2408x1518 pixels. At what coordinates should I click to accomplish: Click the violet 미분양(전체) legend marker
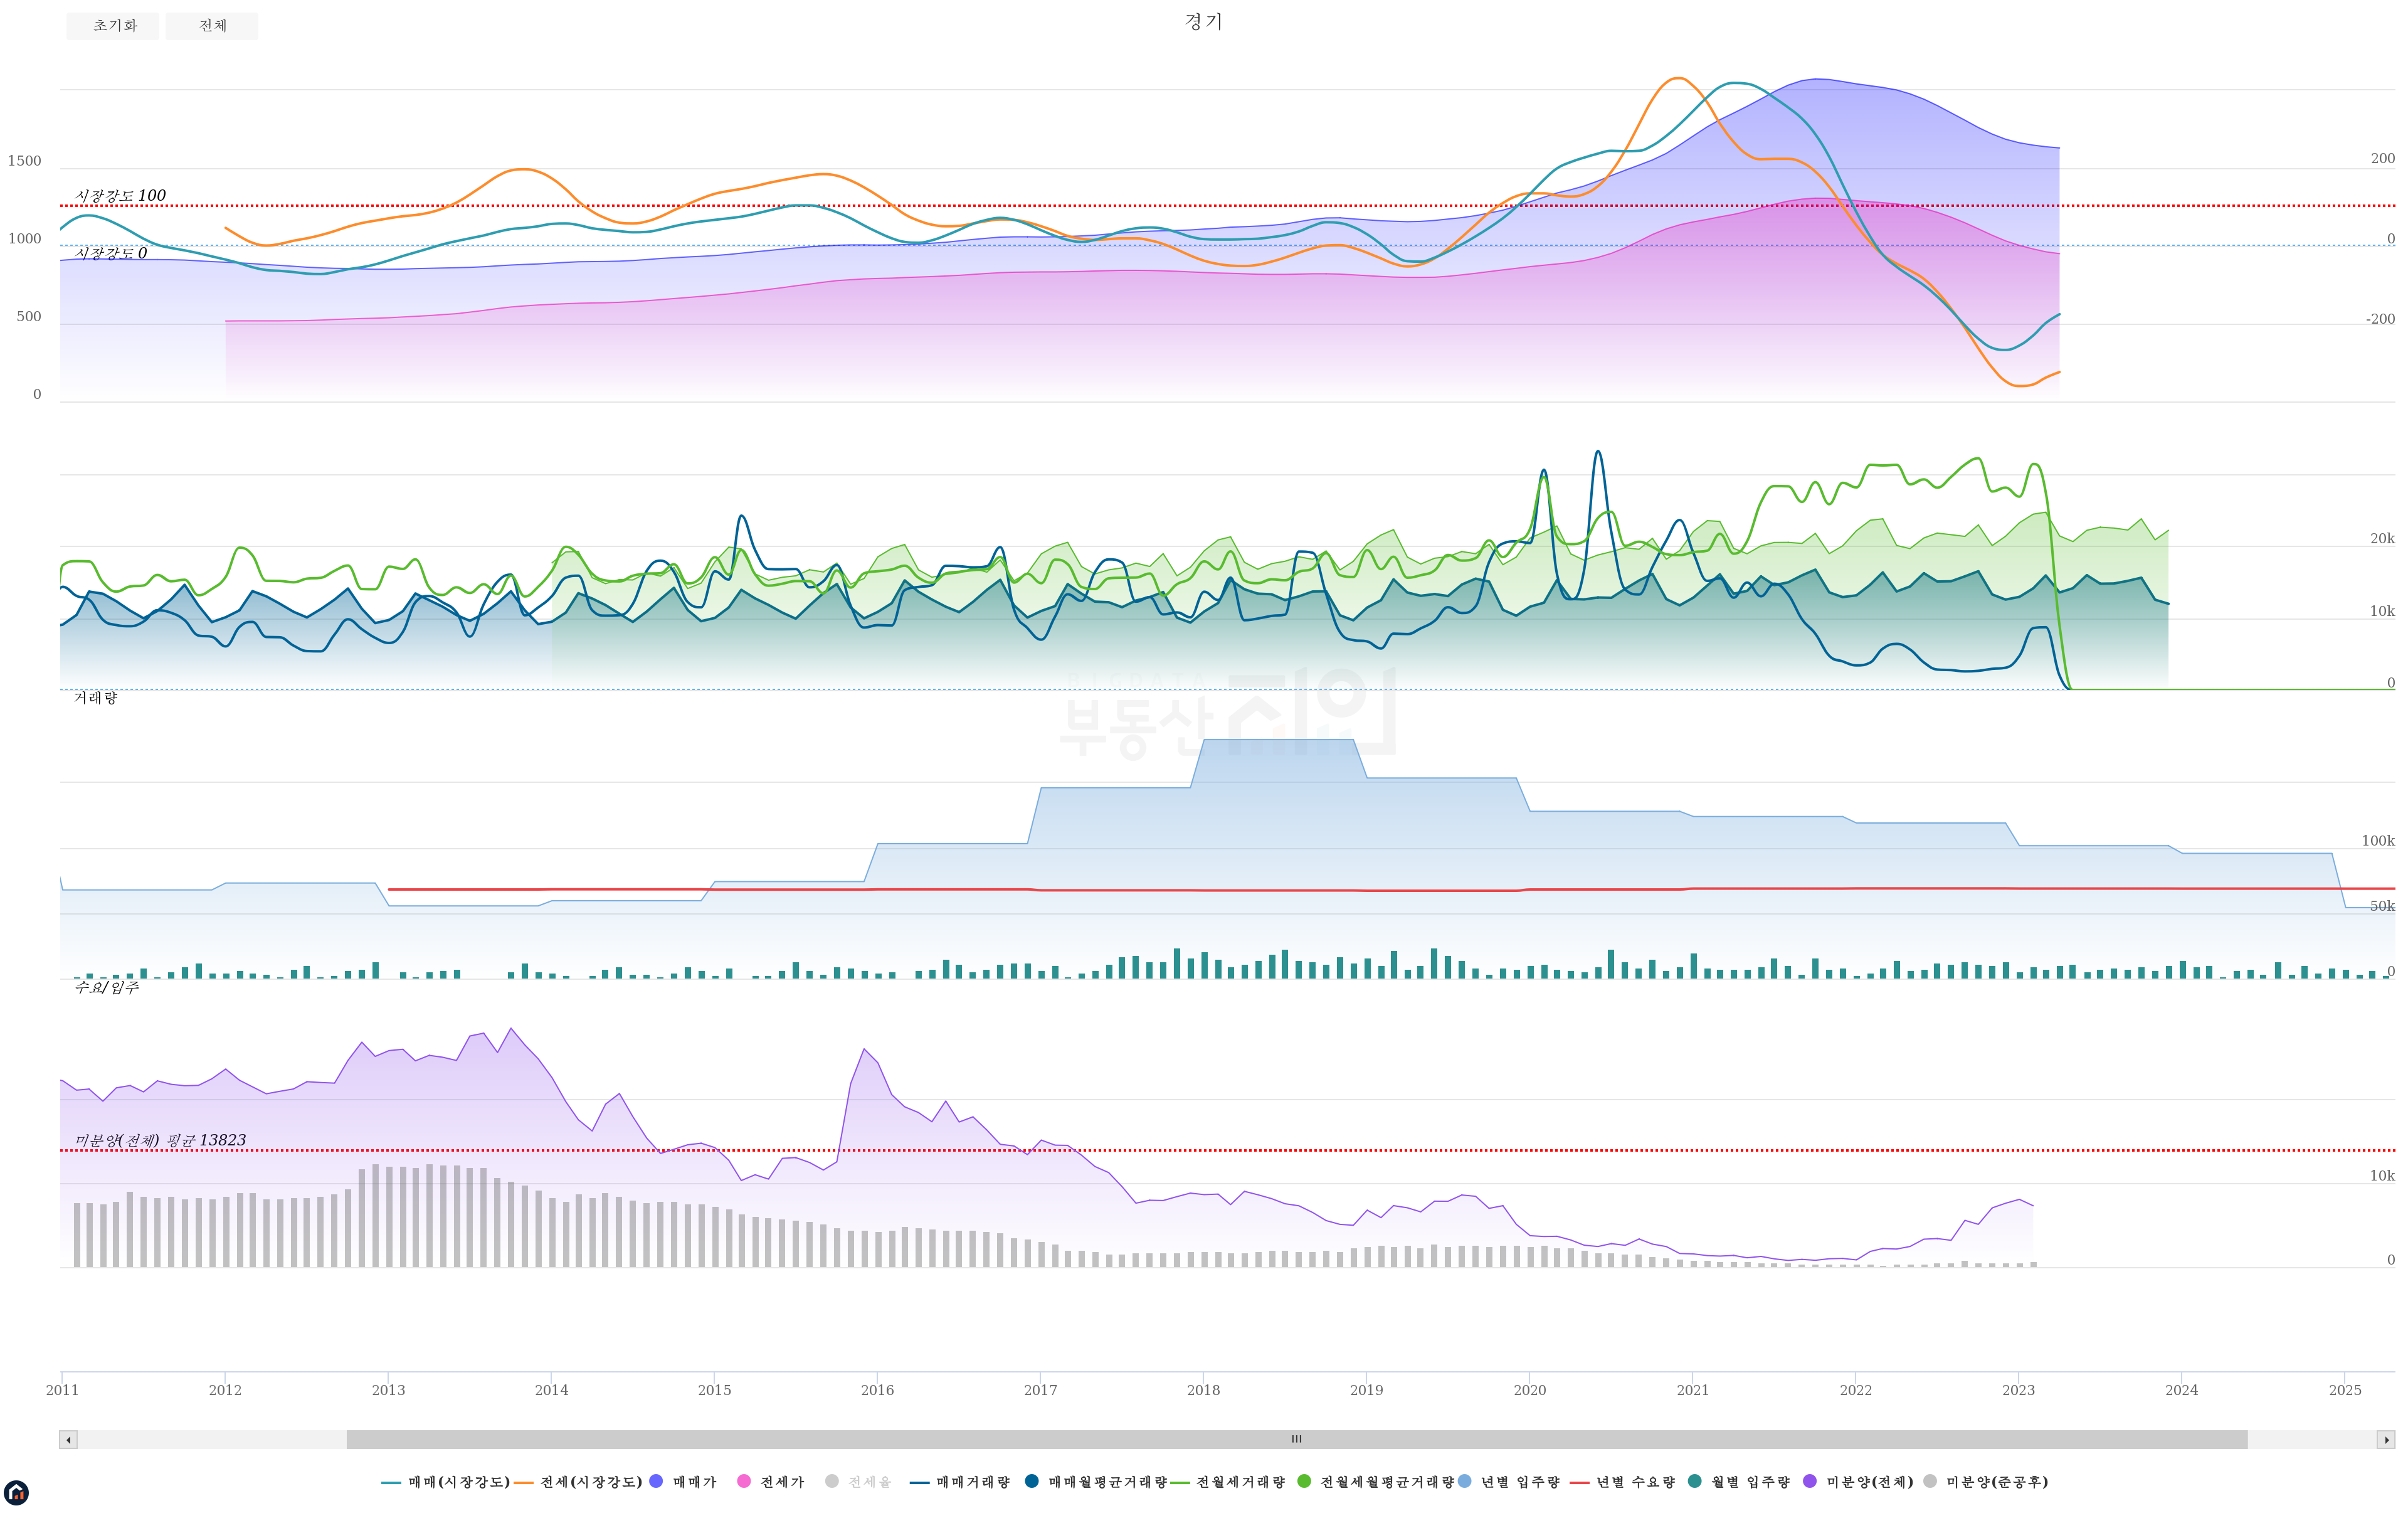(1810, 1481)
